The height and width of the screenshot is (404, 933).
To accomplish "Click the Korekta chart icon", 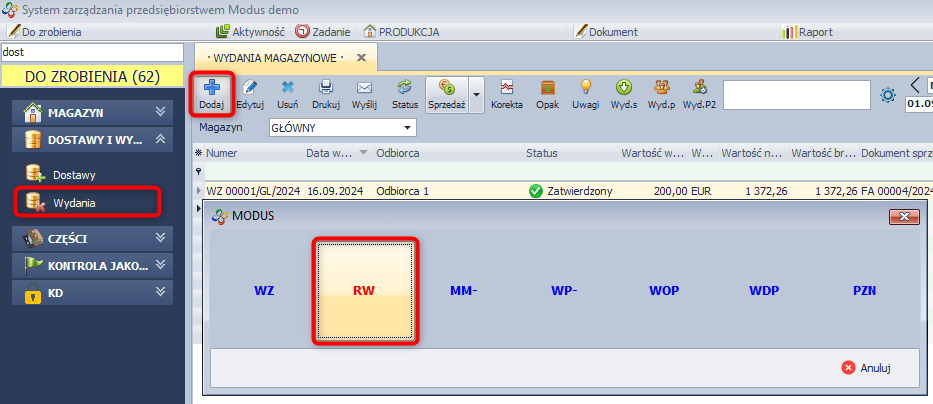I will click(507, 87).
